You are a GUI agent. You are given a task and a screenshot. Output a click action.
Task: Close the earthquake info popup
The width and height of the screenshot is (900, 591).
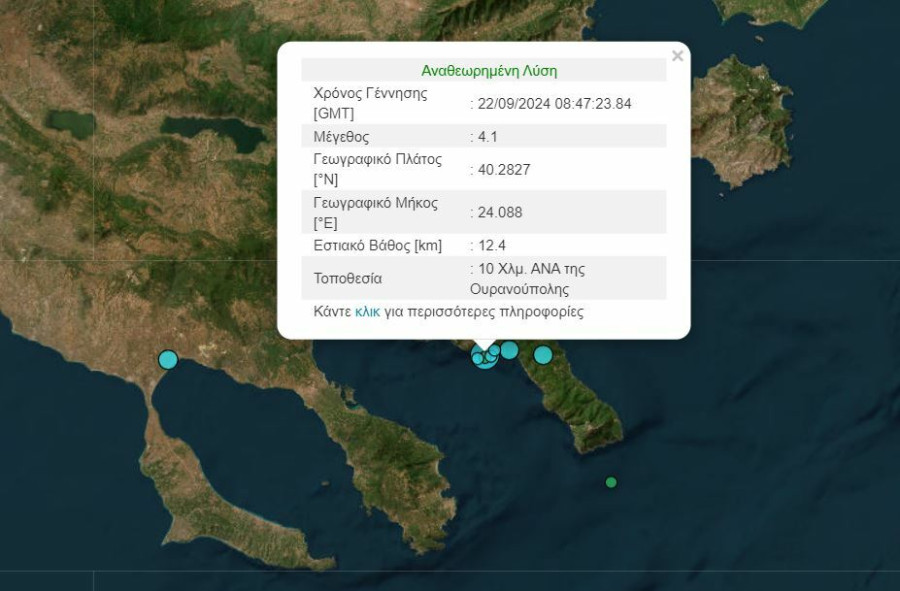click(x=677, y=56)
